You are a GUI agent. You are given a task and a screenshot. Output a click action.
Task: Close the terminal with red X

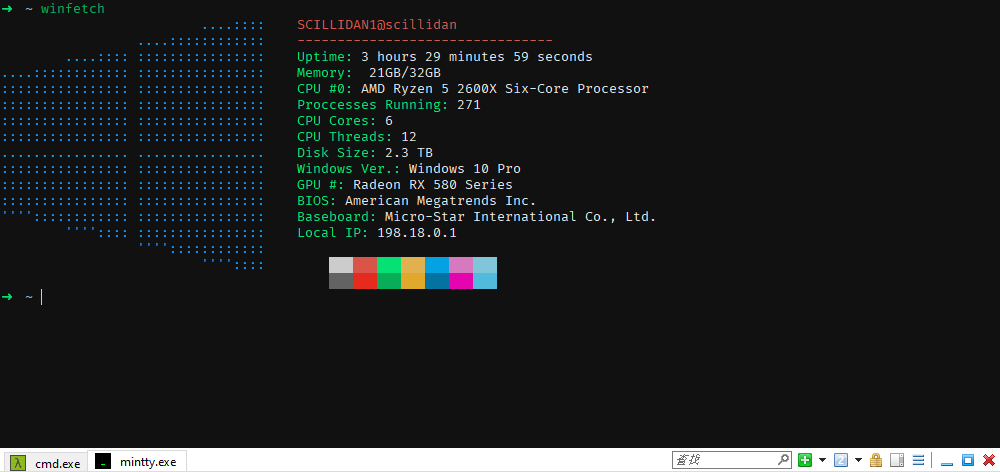pyautogui.click(x=989, y=460)
